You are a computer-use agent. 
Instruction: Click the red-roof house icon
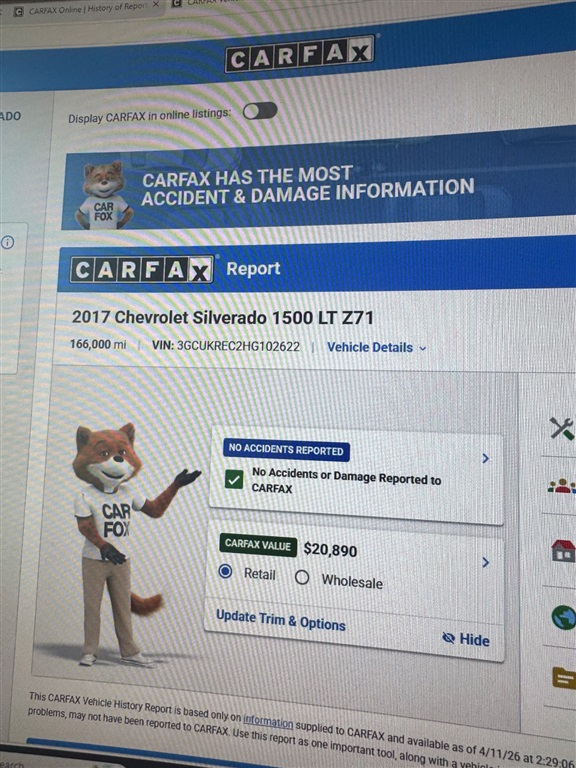point(563,550)
